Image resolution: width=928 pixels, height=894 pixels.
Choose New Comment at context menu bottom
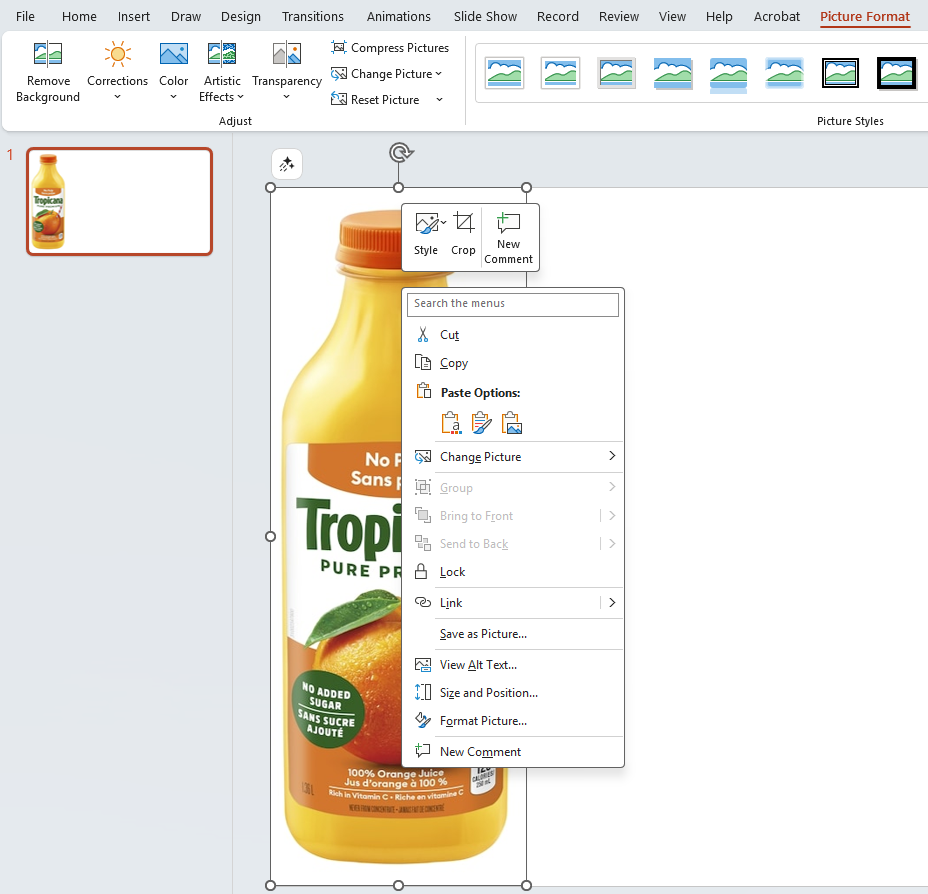513,752
